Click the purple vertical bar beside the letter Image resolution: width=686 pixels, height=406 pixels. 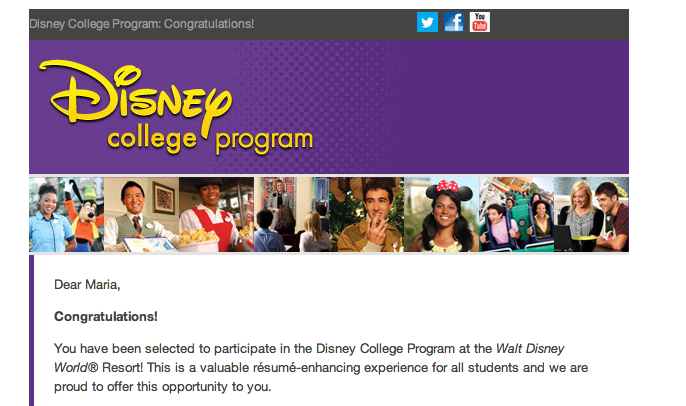32,330
